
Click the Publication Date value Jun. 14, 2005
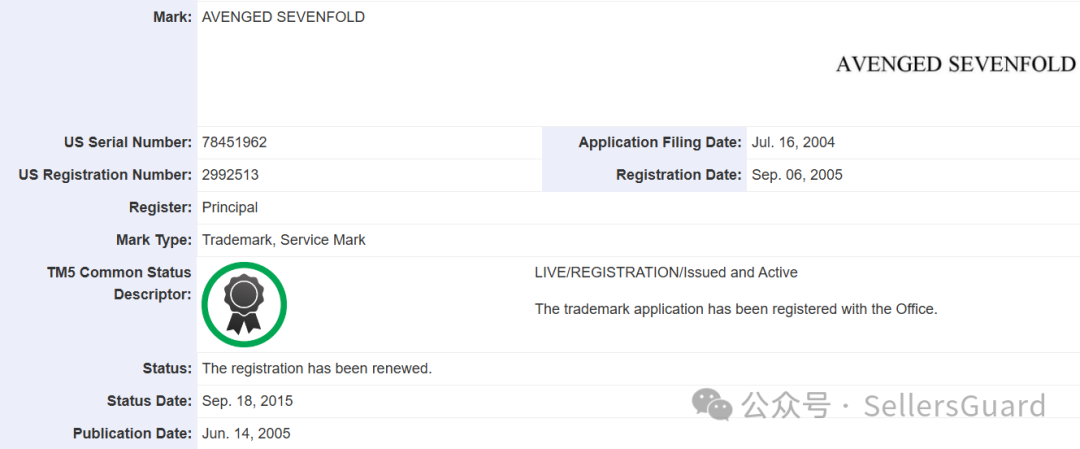click(246, 434)
